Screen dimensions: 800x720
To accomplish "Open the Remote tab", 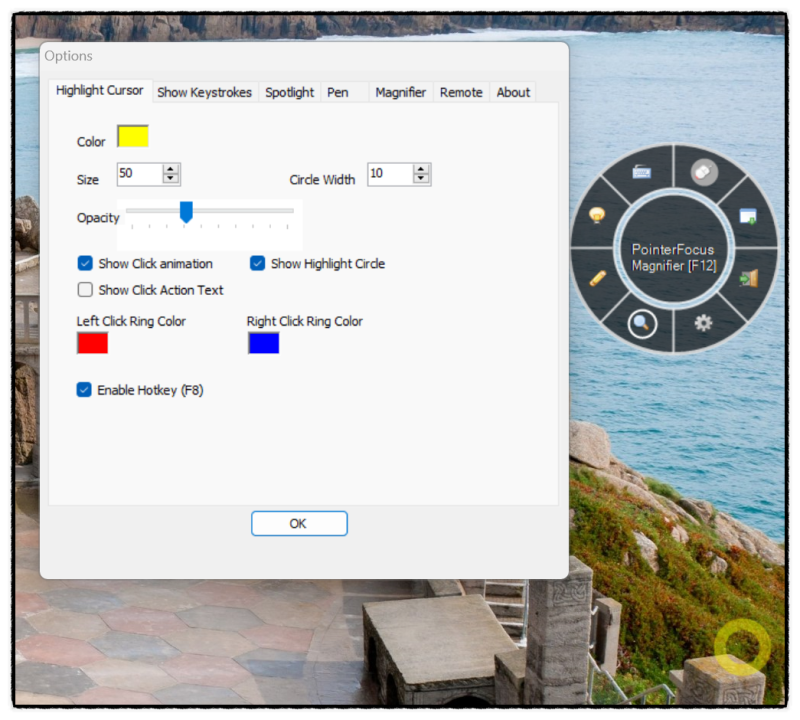I will 461,92.
